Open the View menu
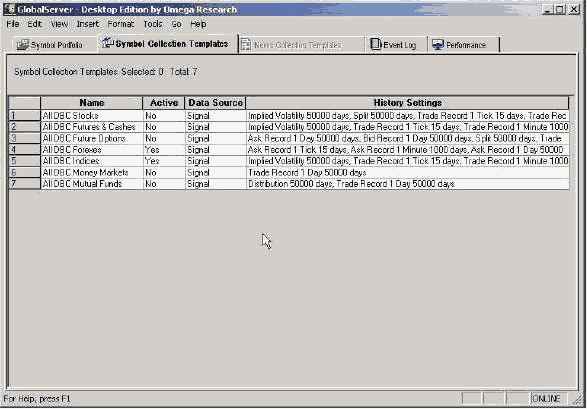The width and height of the screenshot is (587, 409). click(x=59, y=24)
